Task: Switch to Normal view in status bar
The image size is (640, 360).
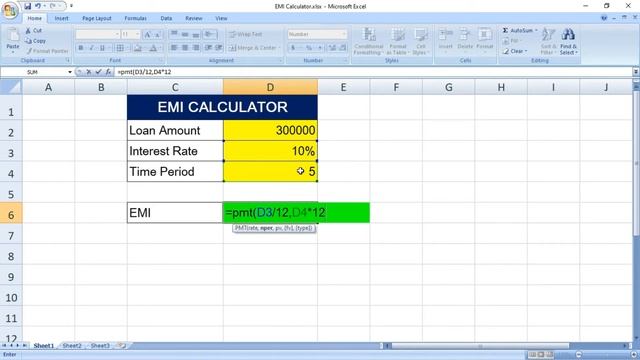Action: click(532, 354)
